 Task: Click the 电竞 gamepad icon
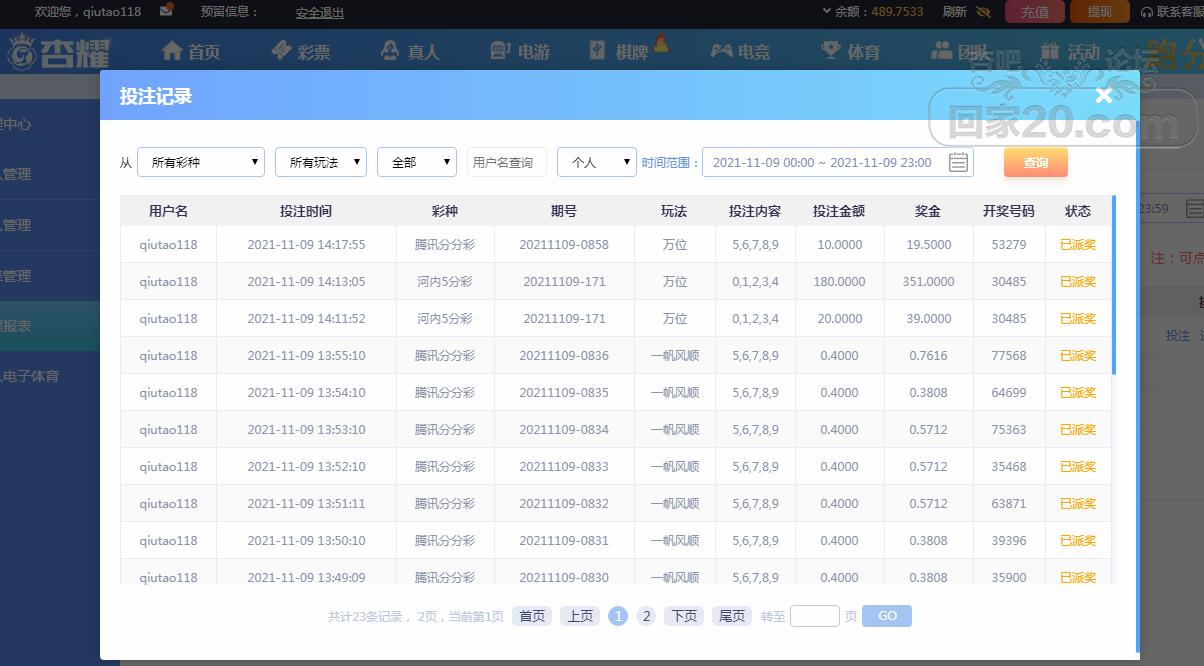(x=721, y=51)
